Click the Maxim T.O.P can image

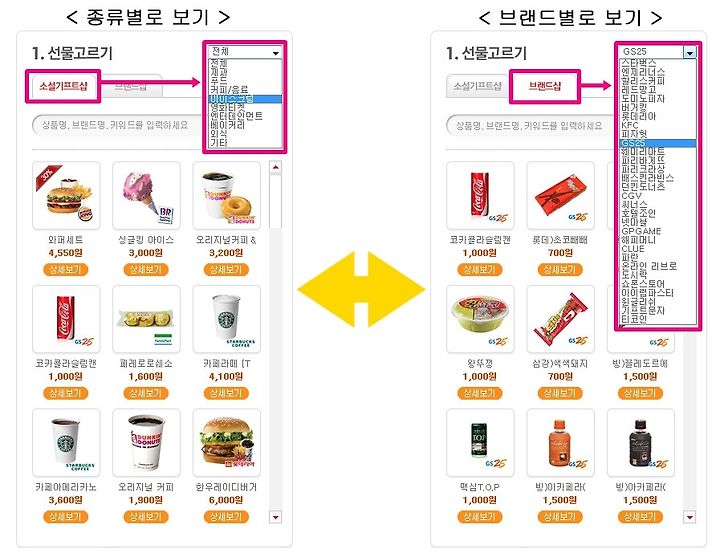[x=480, y=443]
